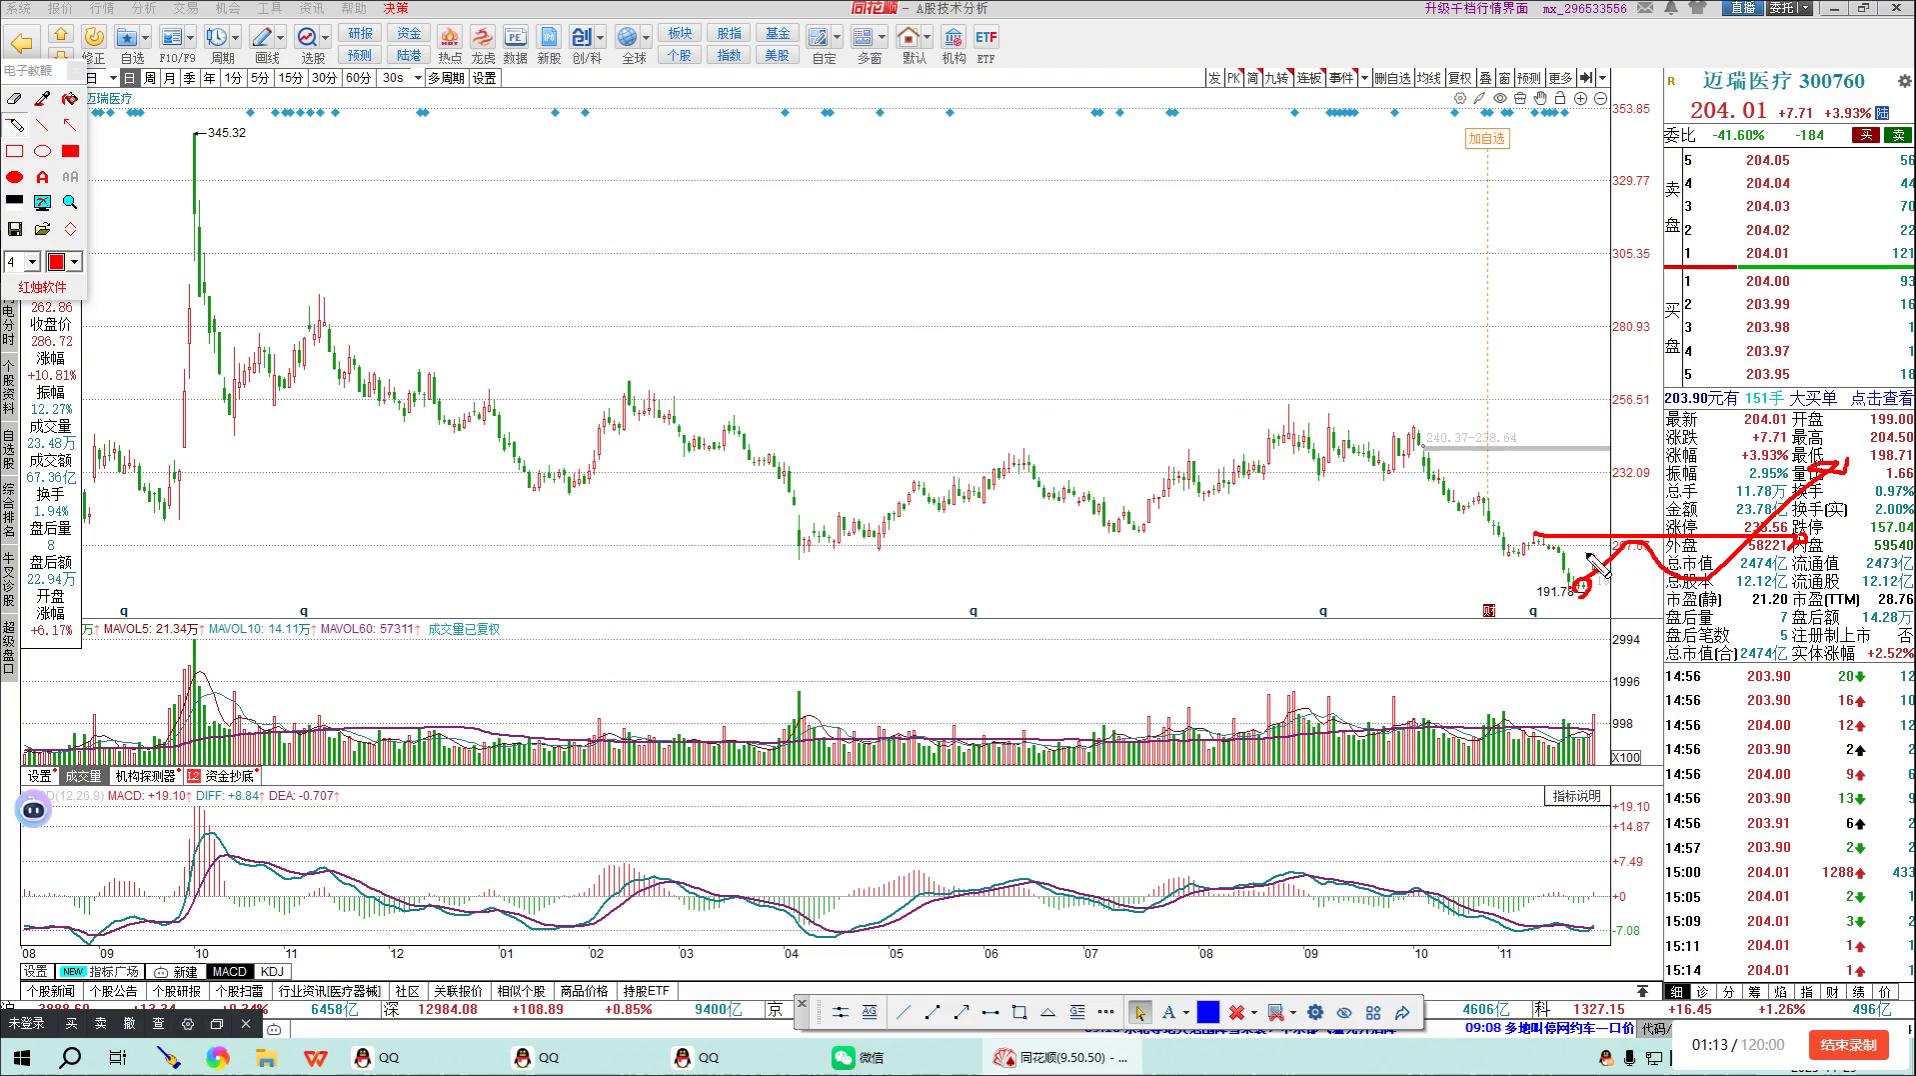1916x1076 pixels.
Task: Pick the eyedropper color picker tool
Action: click(x=42, y=99)
